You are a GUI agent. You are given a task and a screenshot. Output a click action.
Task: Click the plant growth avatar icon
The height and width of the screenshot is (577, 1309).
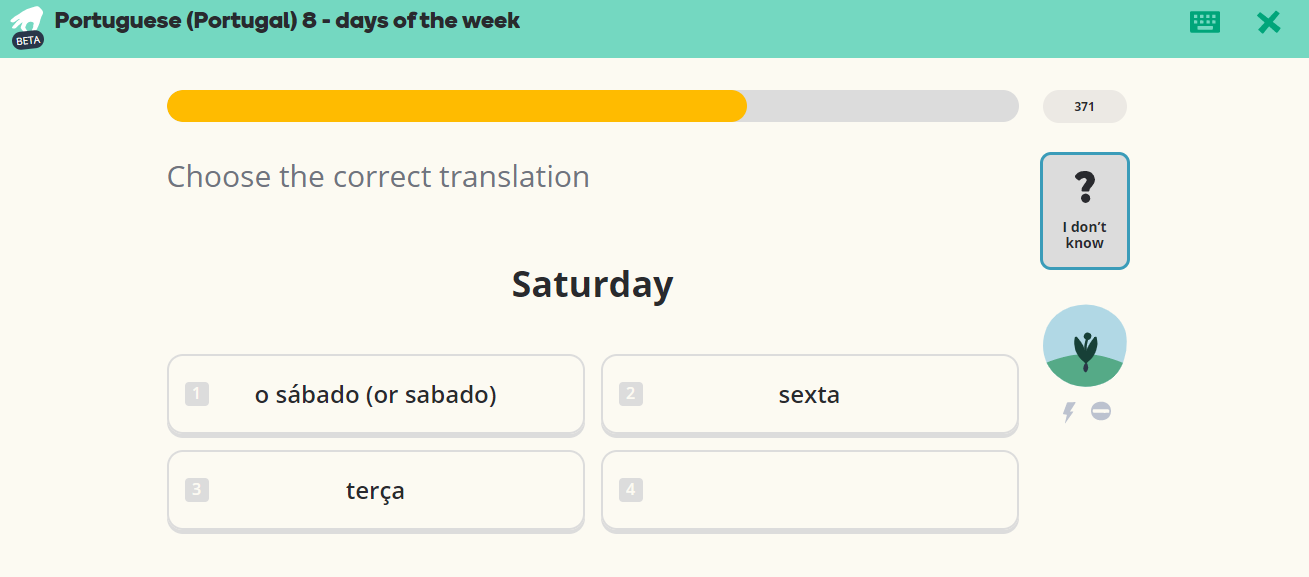[x=1085, y=346]
